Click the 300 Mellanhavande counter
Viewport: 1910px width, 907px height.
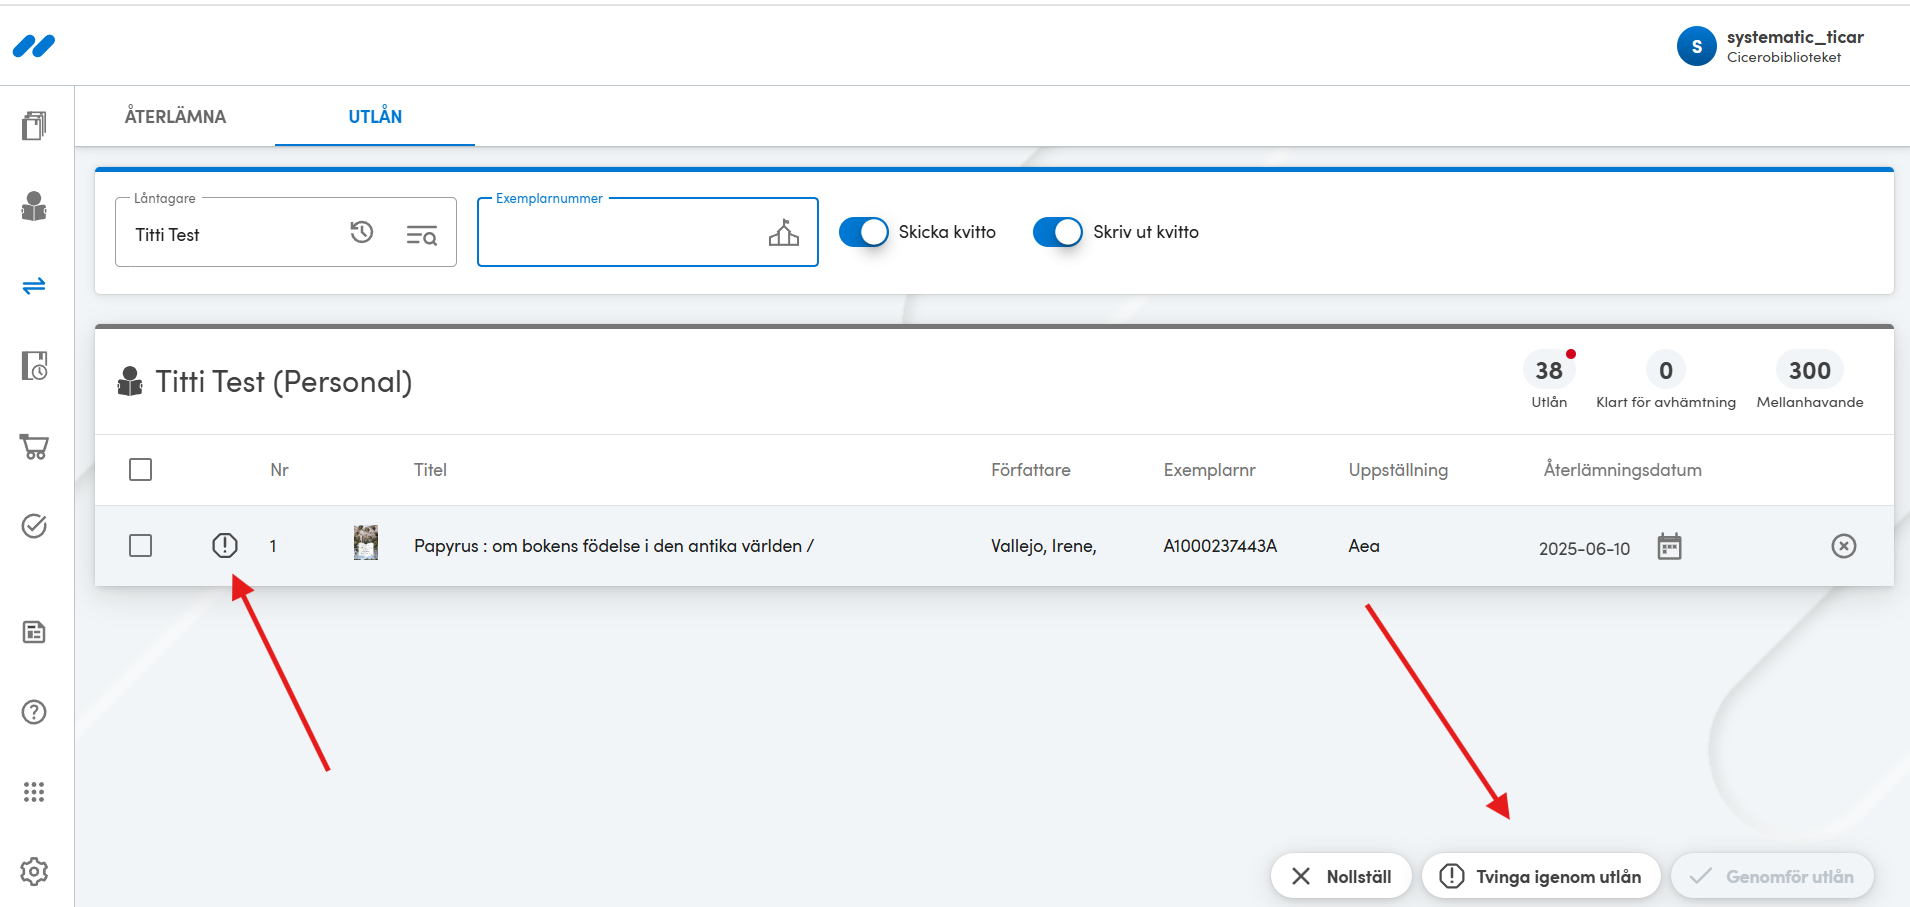pos(1810,380)
